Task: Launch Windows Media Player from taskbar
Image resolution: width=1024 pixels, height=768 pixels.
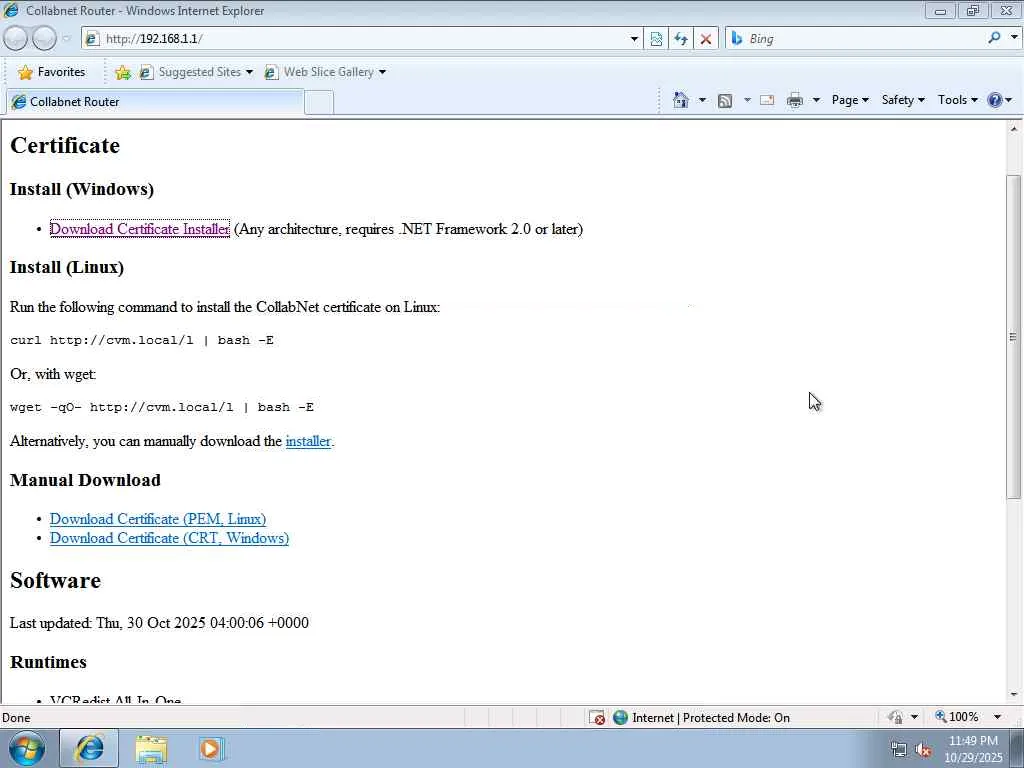Action: (211, 749)
